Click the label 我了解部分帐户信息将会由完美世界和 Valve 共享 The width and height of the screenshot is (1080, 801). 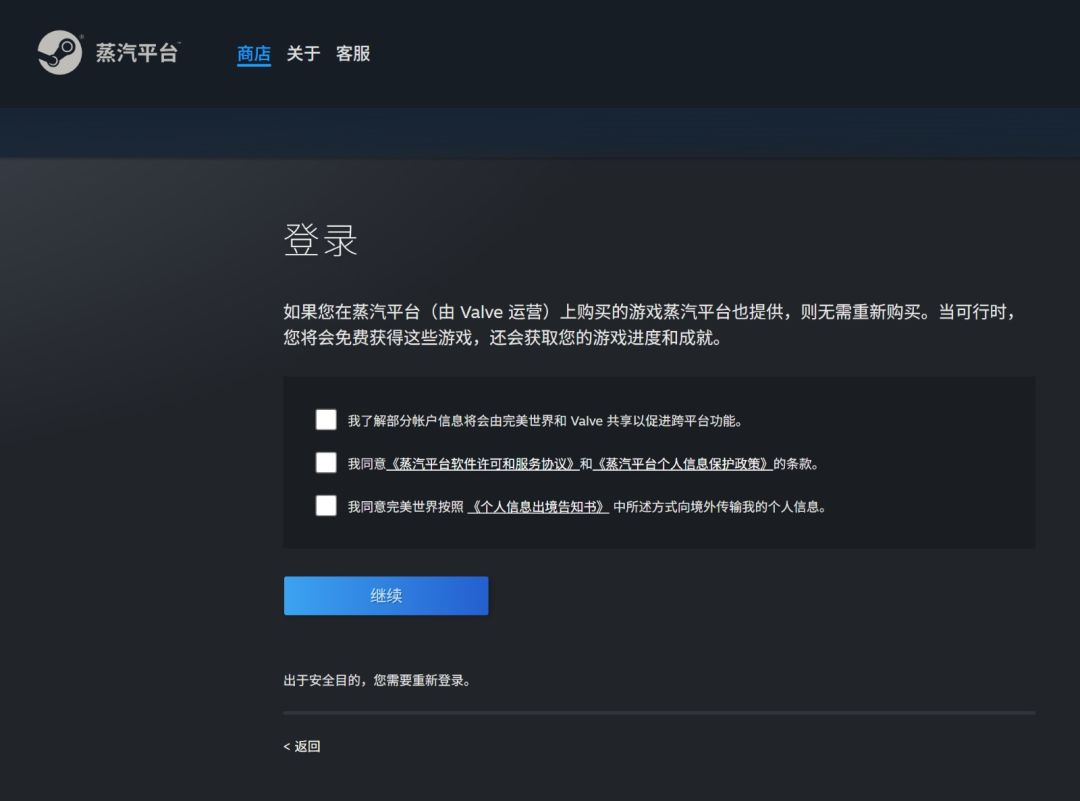click(x=544, y=421)
